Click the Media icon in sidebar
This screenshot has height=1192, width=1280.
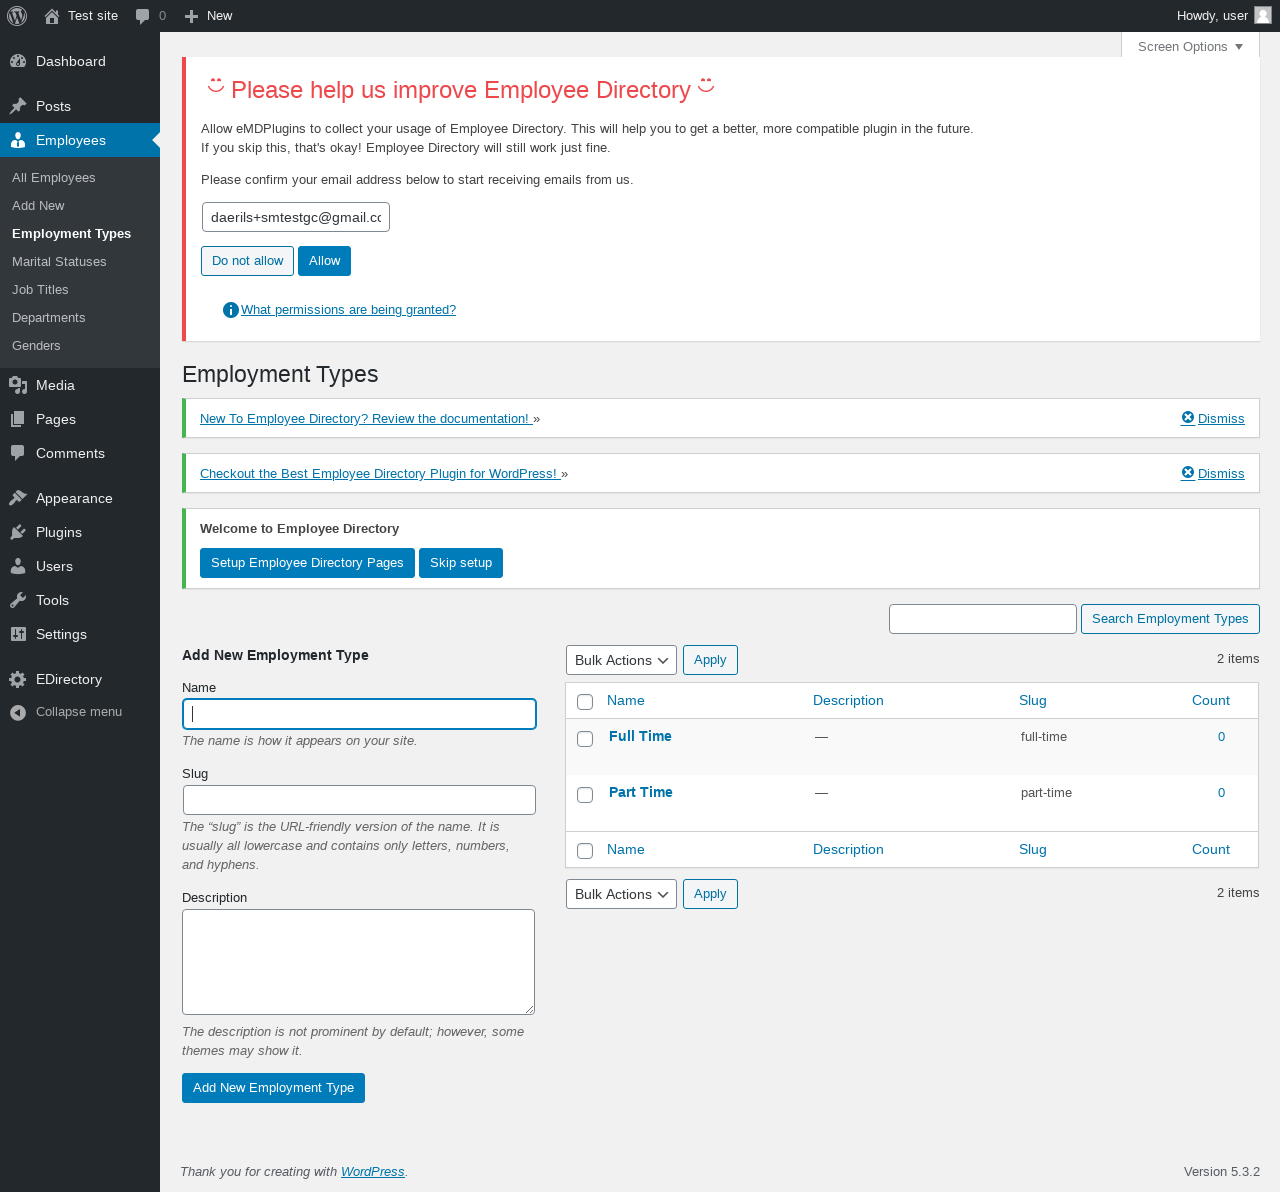[x=18, y=385]
